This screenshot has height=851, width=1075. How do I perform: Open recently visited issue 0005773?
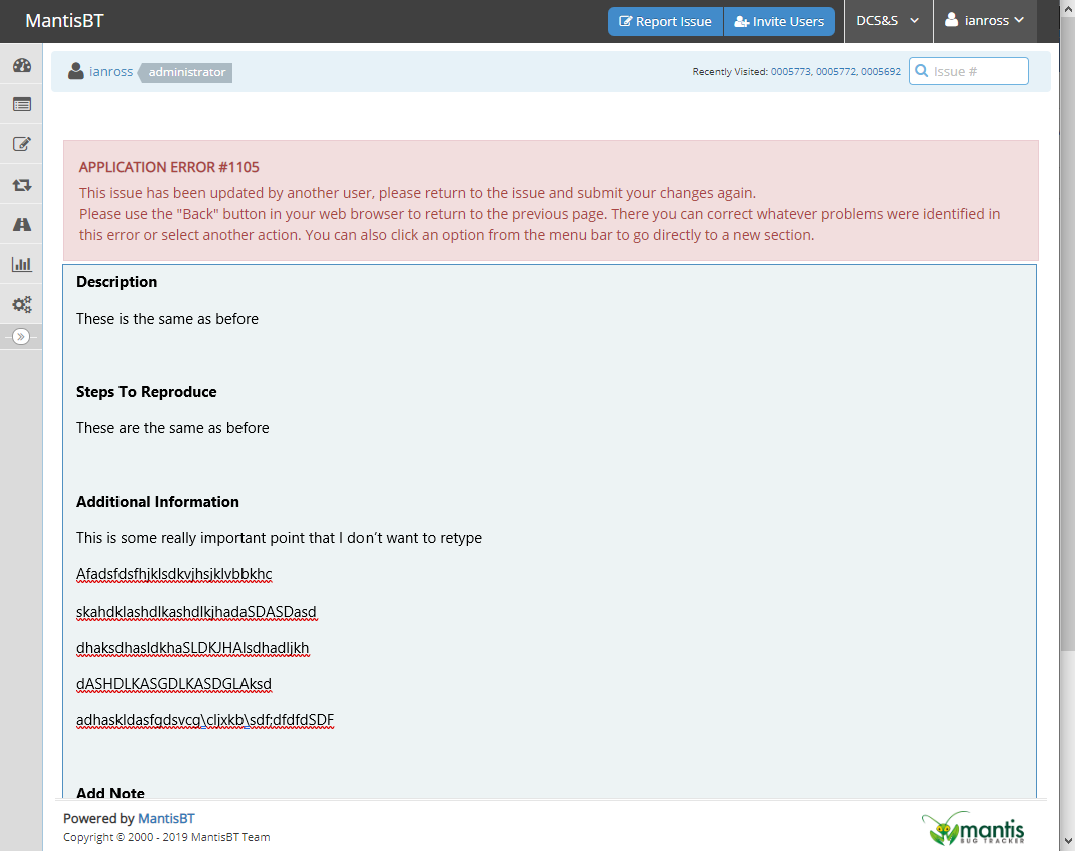(790, 72)
